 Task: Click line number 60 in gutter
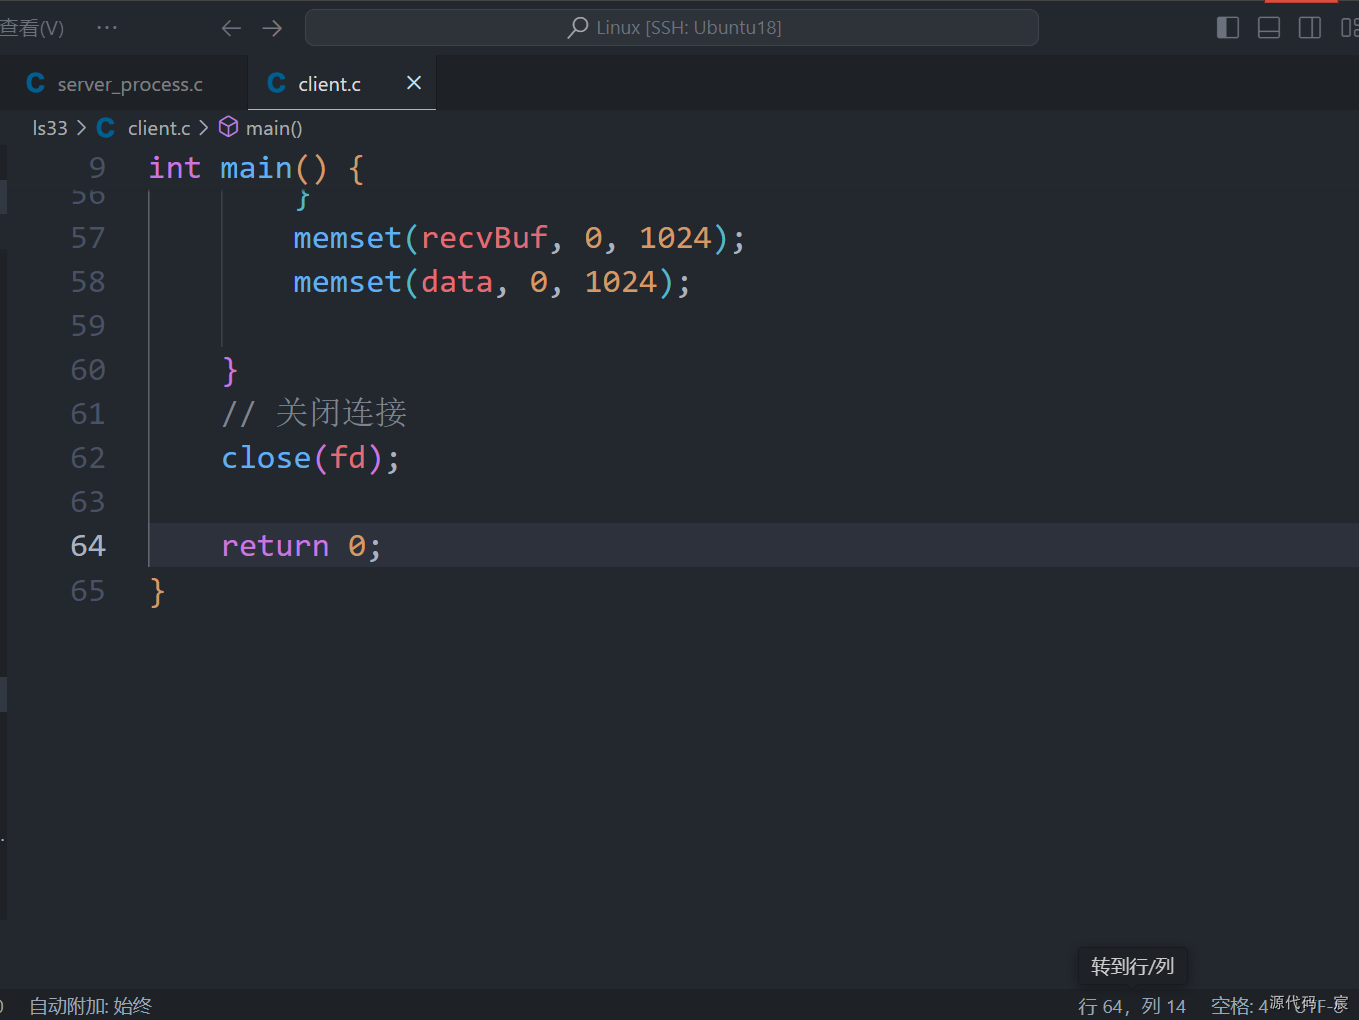coord(88,370)
